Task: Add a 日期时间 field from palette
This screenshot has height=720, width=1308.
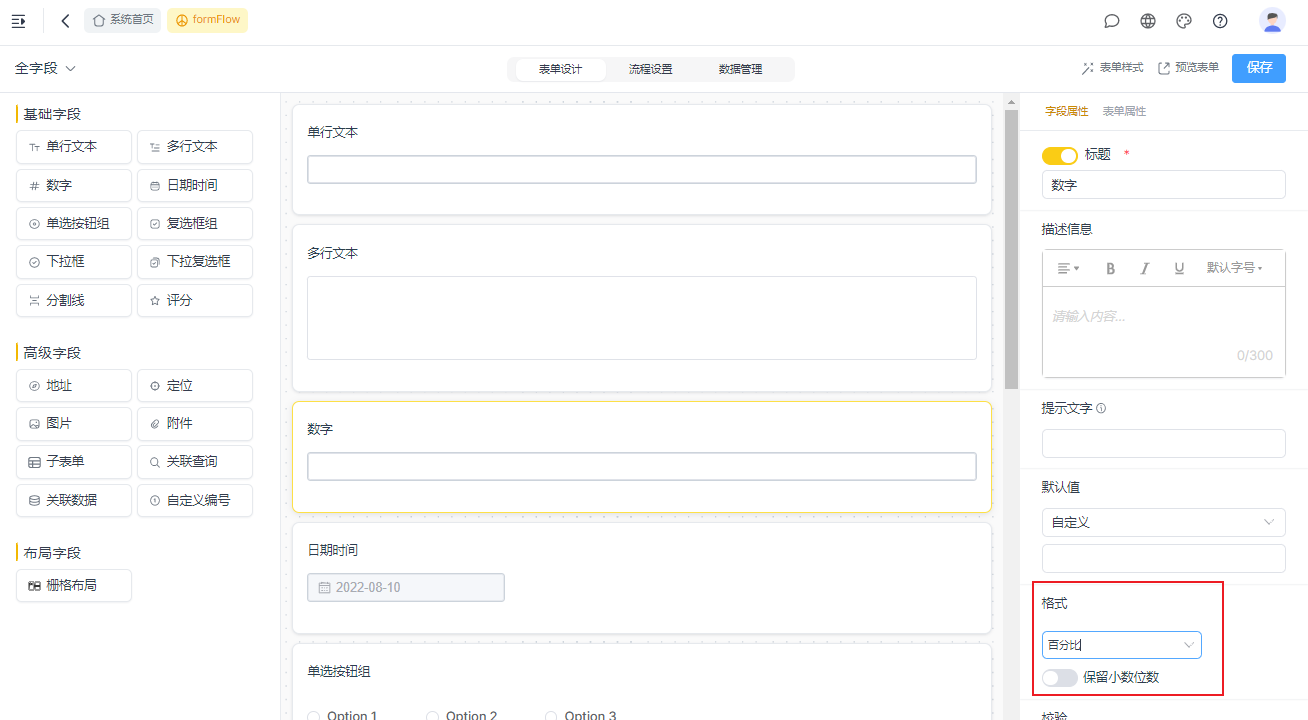Action: (x=195, y=186)
